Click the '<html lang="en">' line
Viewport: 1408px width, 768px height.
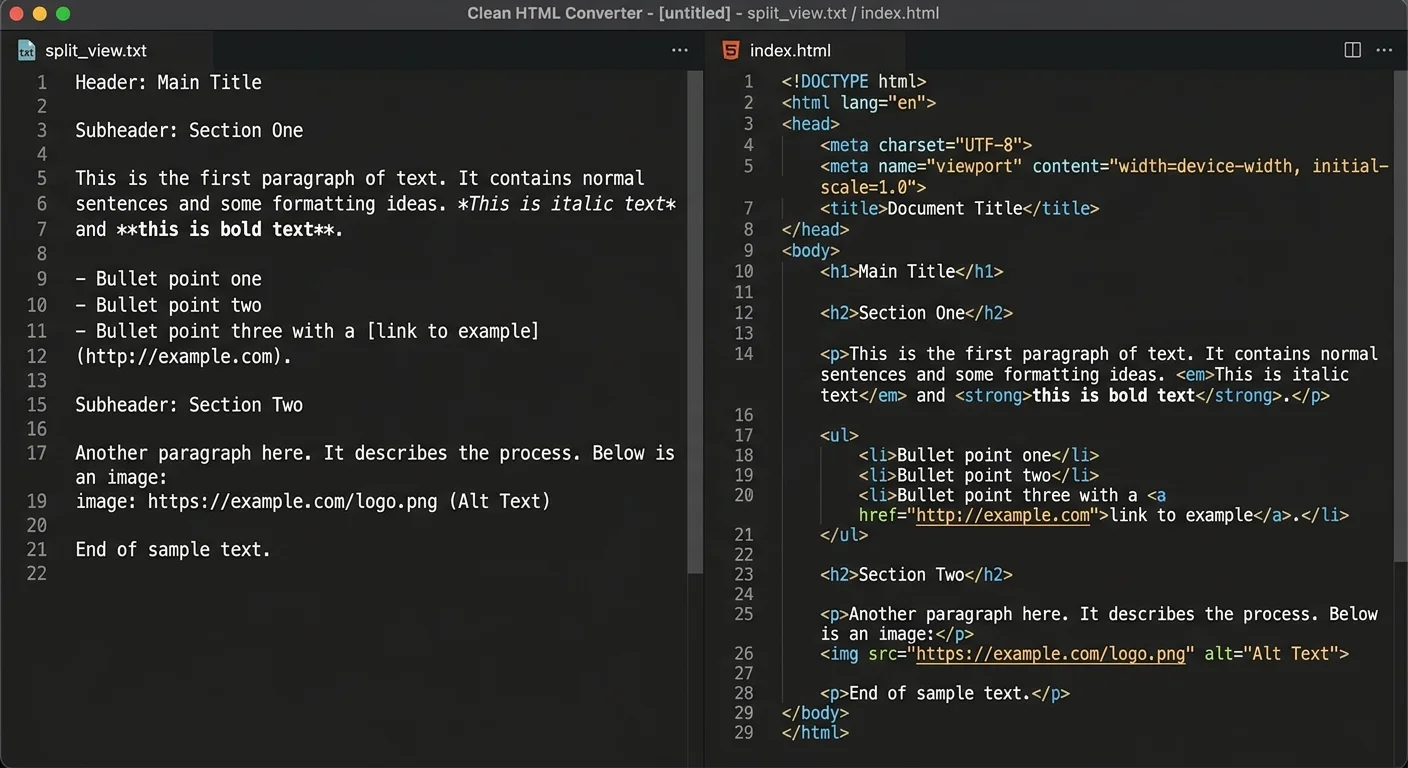point(859,103)
